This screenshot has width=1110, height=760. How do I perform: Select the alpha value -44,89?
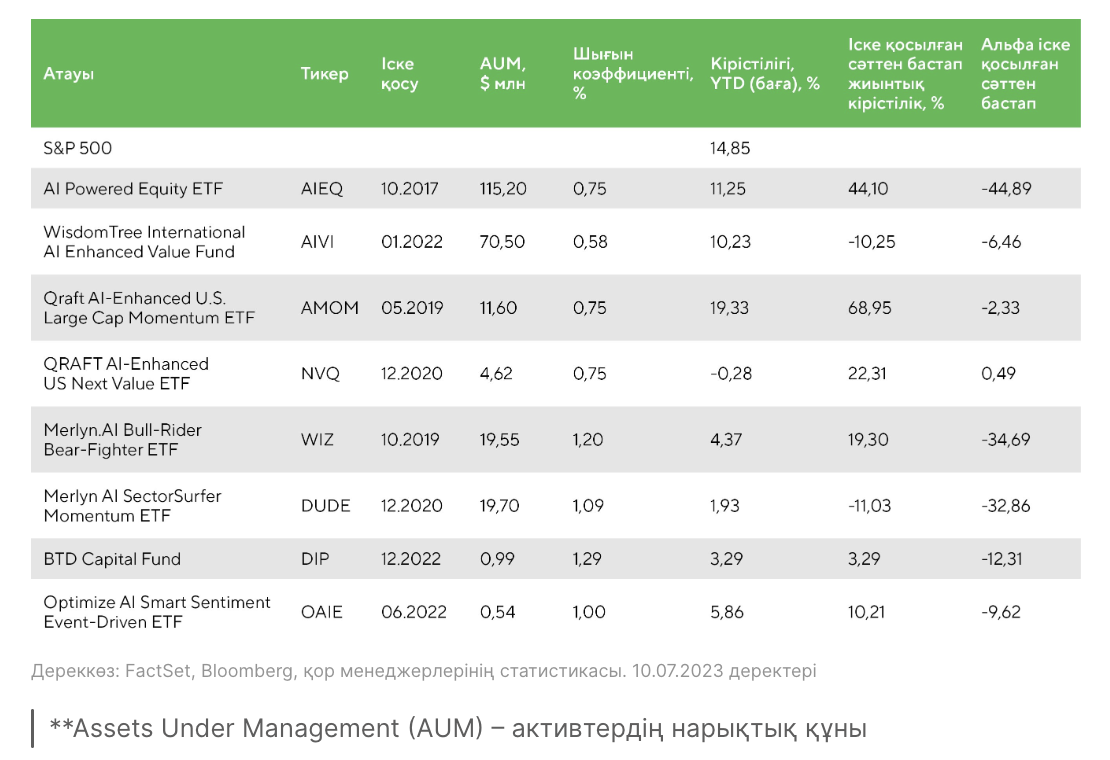1006,189
